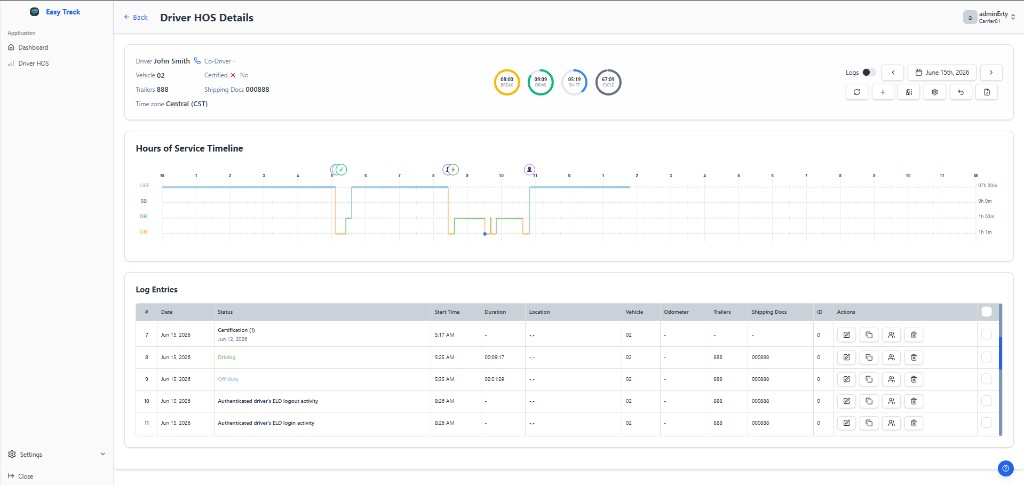
Task: Click the purple user marker near 11
Action: [530, 170]
